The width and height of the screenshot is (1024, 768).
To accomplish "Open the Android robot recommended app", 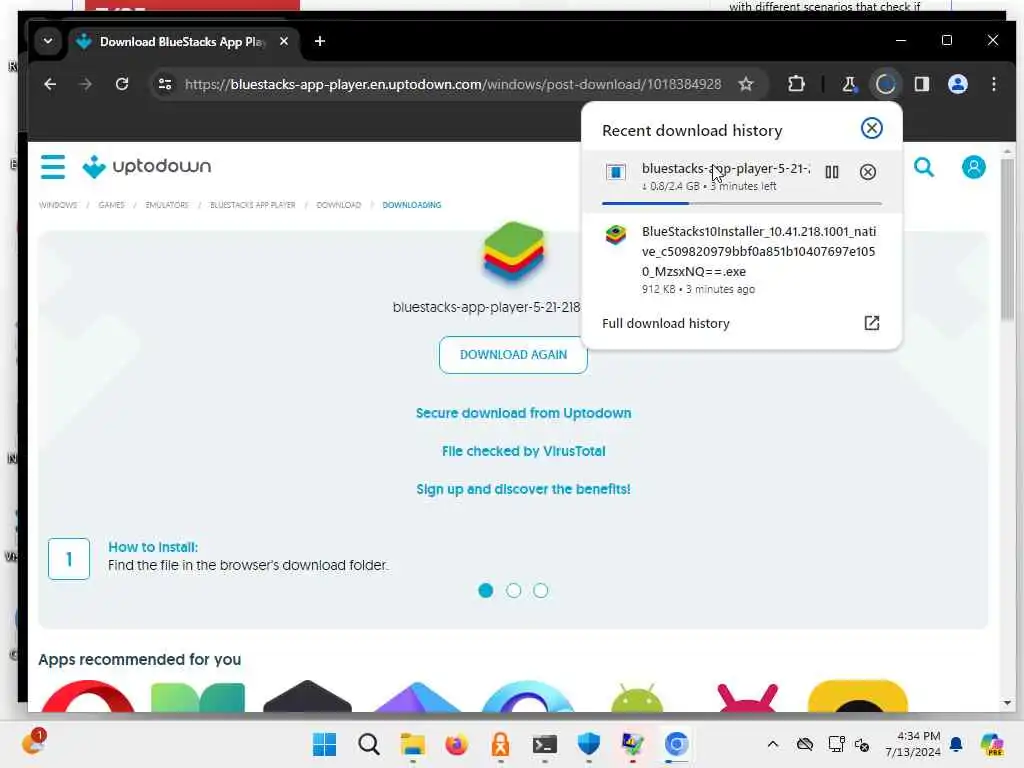I will (x=637, y=697).
